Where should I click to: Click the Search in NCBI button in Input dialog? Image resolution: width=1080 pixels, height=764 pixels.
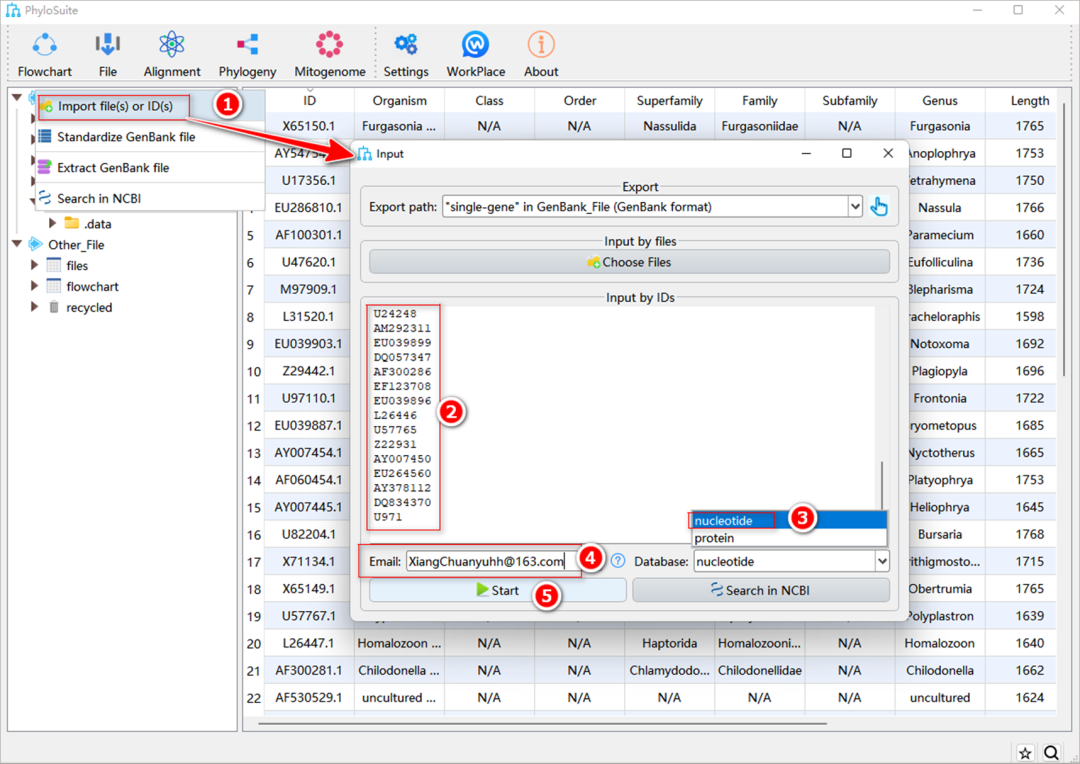point(760,590)
